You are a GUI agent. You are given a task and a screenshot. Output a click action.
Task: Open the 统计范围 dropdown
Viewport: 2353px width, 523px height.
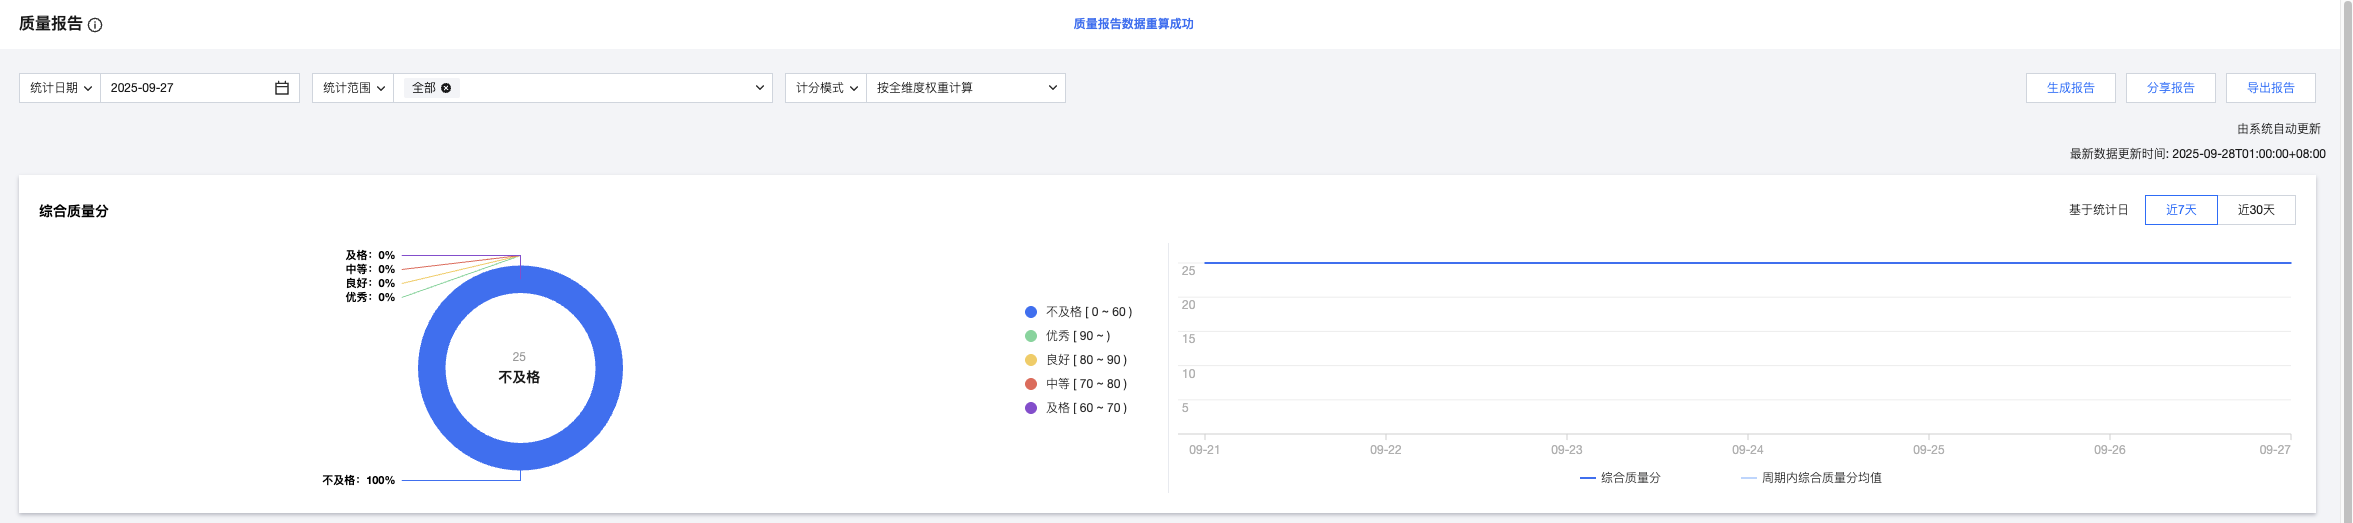click(353, 88)
